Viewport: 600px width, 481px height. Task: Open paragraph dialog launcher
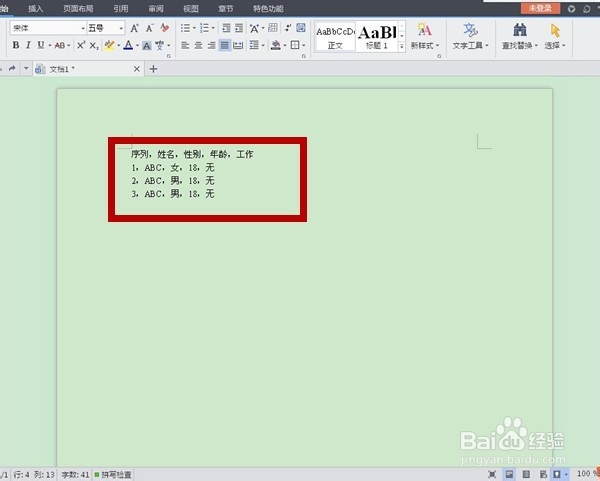point(303,56)
